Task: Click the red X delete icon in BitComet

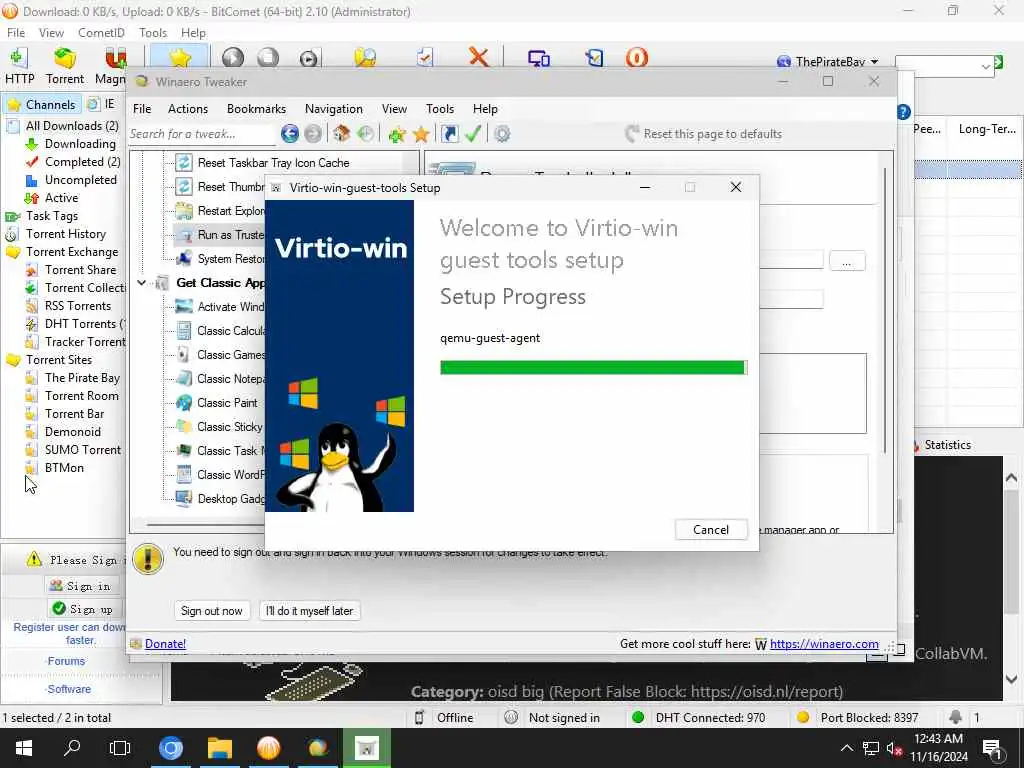Action: click(479, 57)
